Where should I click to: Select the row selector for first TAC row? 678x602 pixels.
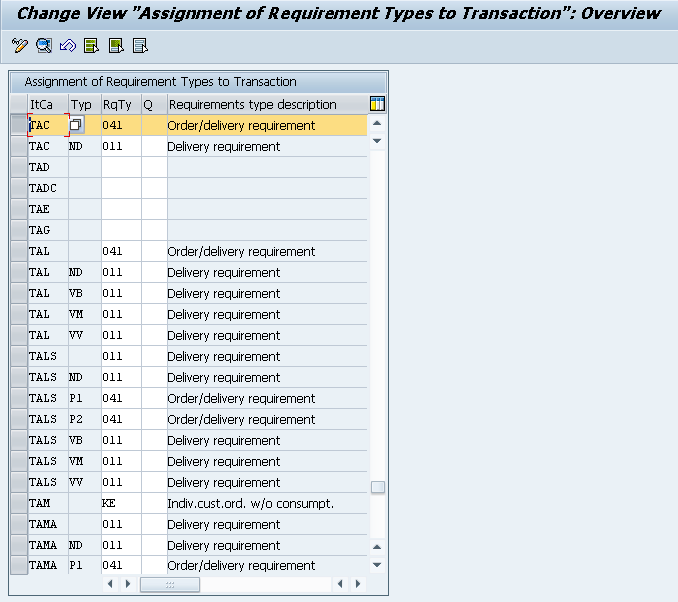(x=19, y=125)
